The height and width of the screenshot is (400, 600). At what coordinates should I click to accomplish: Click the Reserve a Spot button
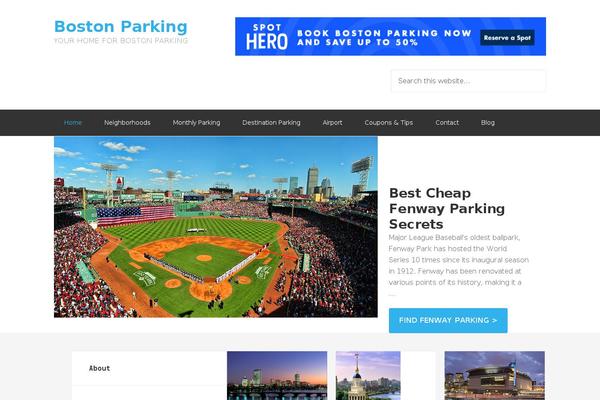click(507, 38)
